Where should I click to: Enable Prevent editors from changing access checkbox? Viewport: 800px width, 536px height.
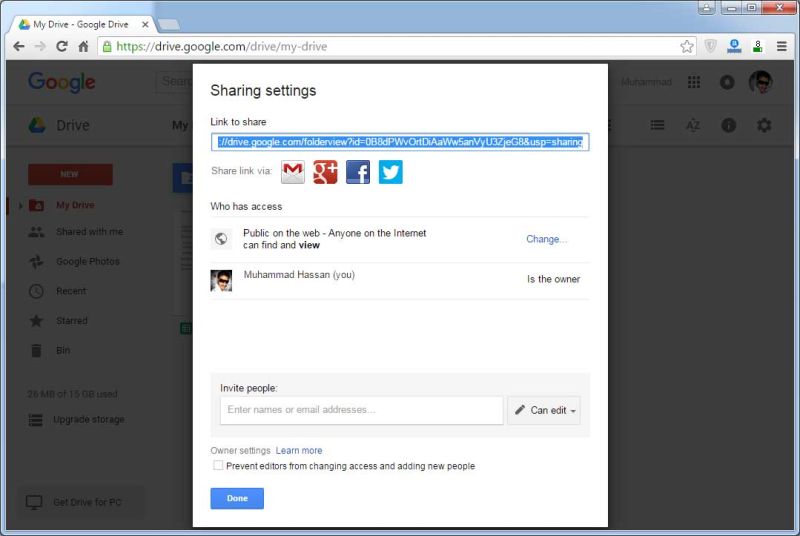[218, 465]
